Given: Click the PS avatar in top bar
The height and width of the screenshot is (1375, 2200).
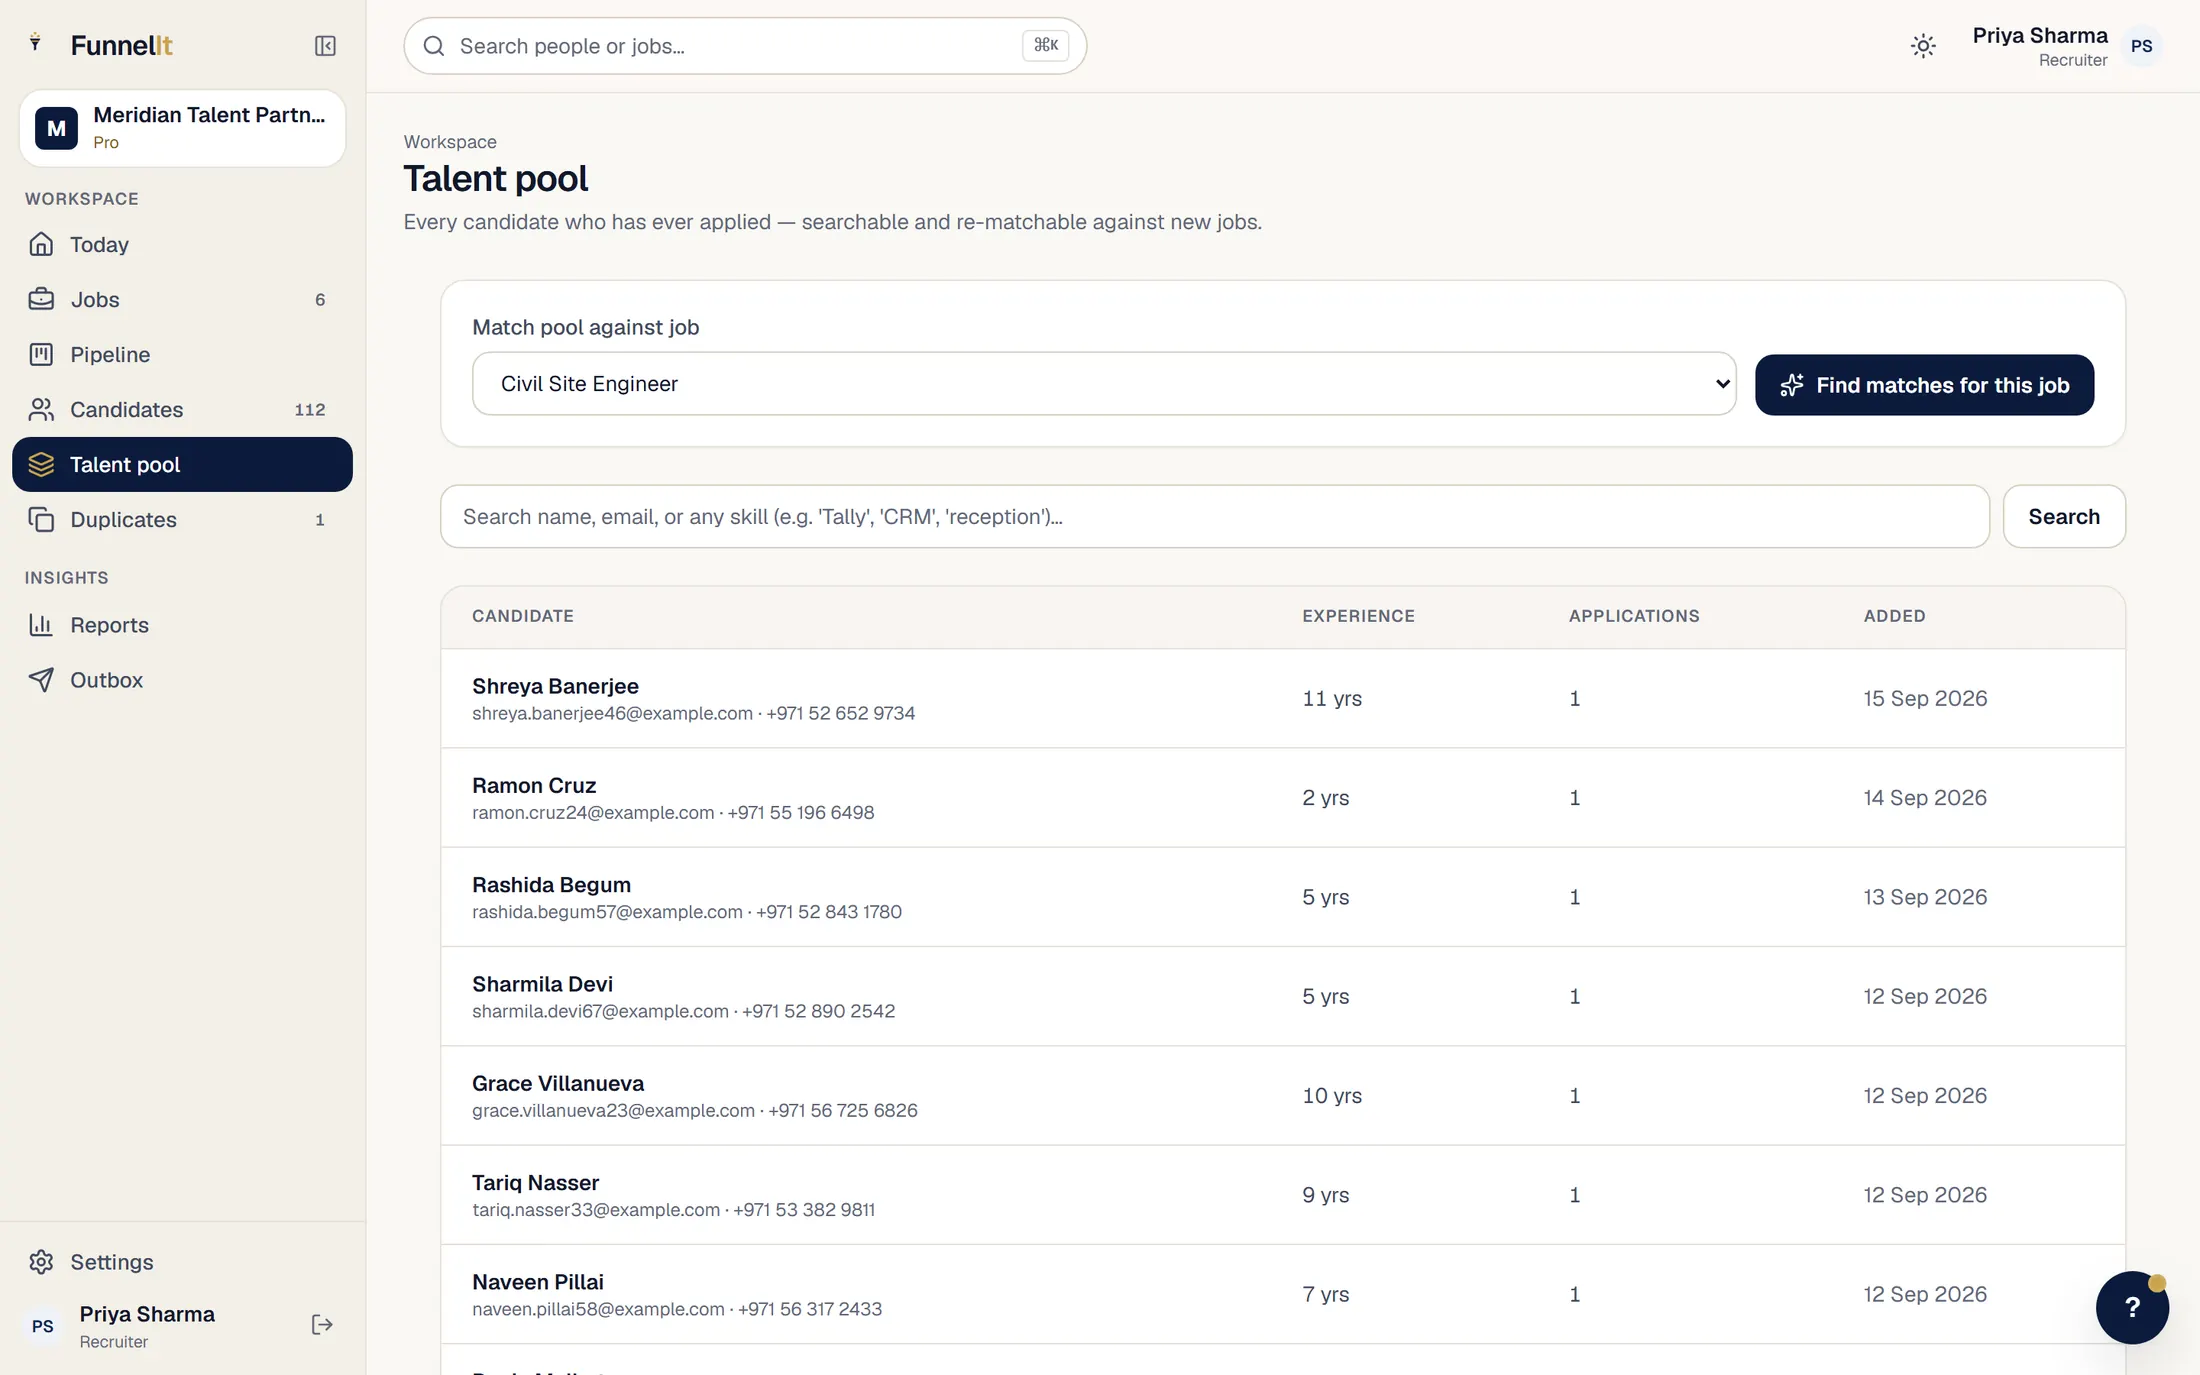Looking at the screenshot, I should (2141, 46).
